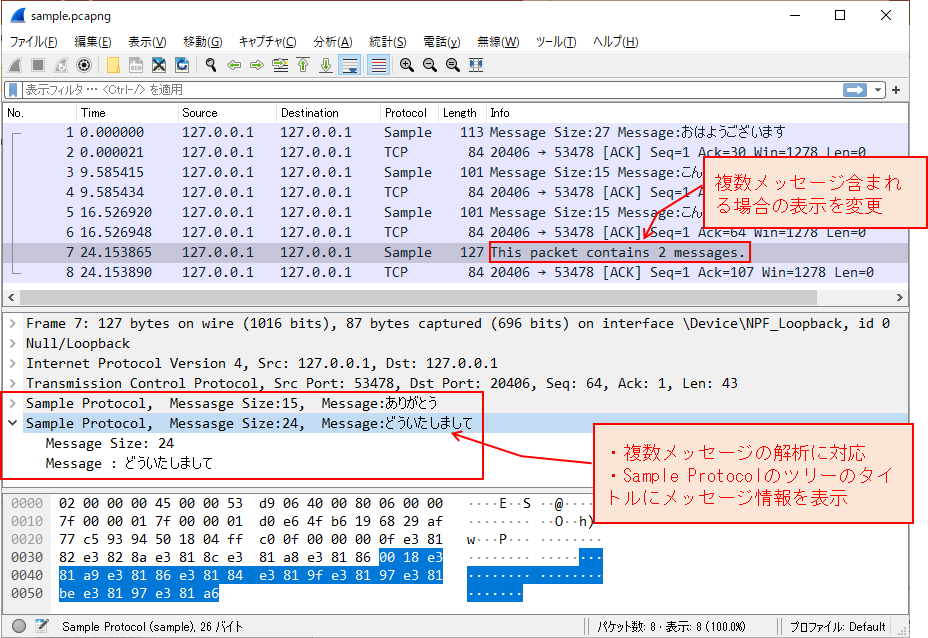Image resolution: width=928 pixels, height=638 pixels.
Task: Click the capture file properties status icon
Action: pos(41,626)
